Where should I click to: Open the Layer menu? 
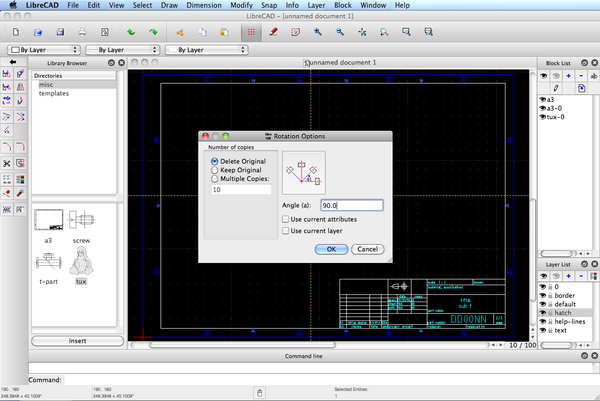point(316,5)
